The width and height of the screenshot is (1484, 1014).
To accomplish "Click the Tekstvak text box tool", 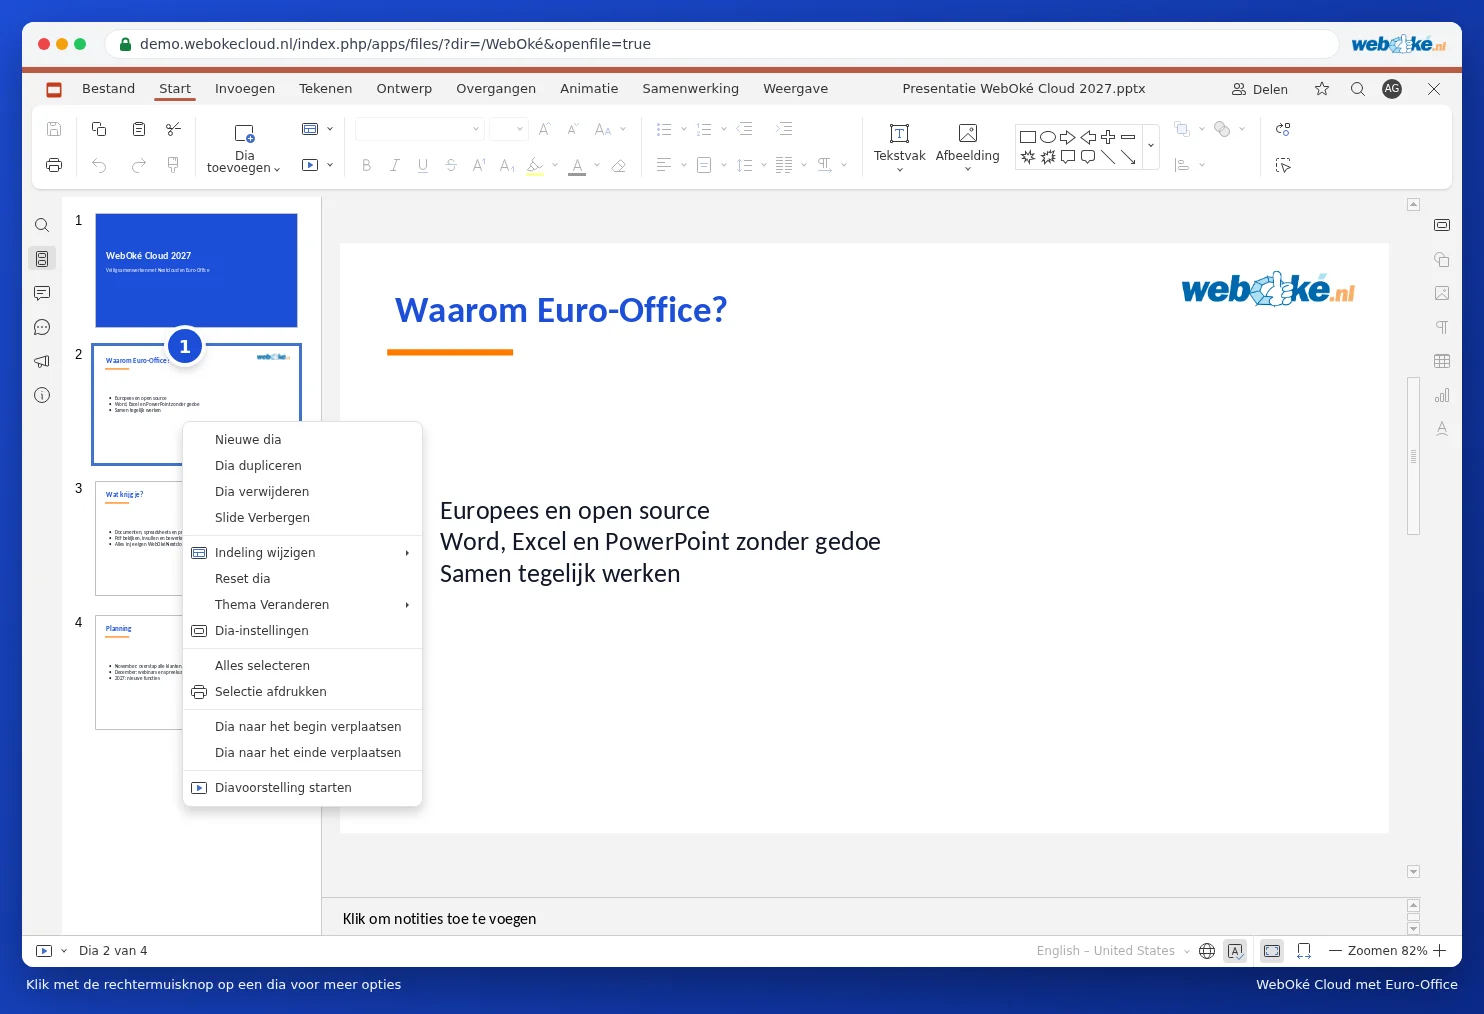I will click(x=899, y=146).
